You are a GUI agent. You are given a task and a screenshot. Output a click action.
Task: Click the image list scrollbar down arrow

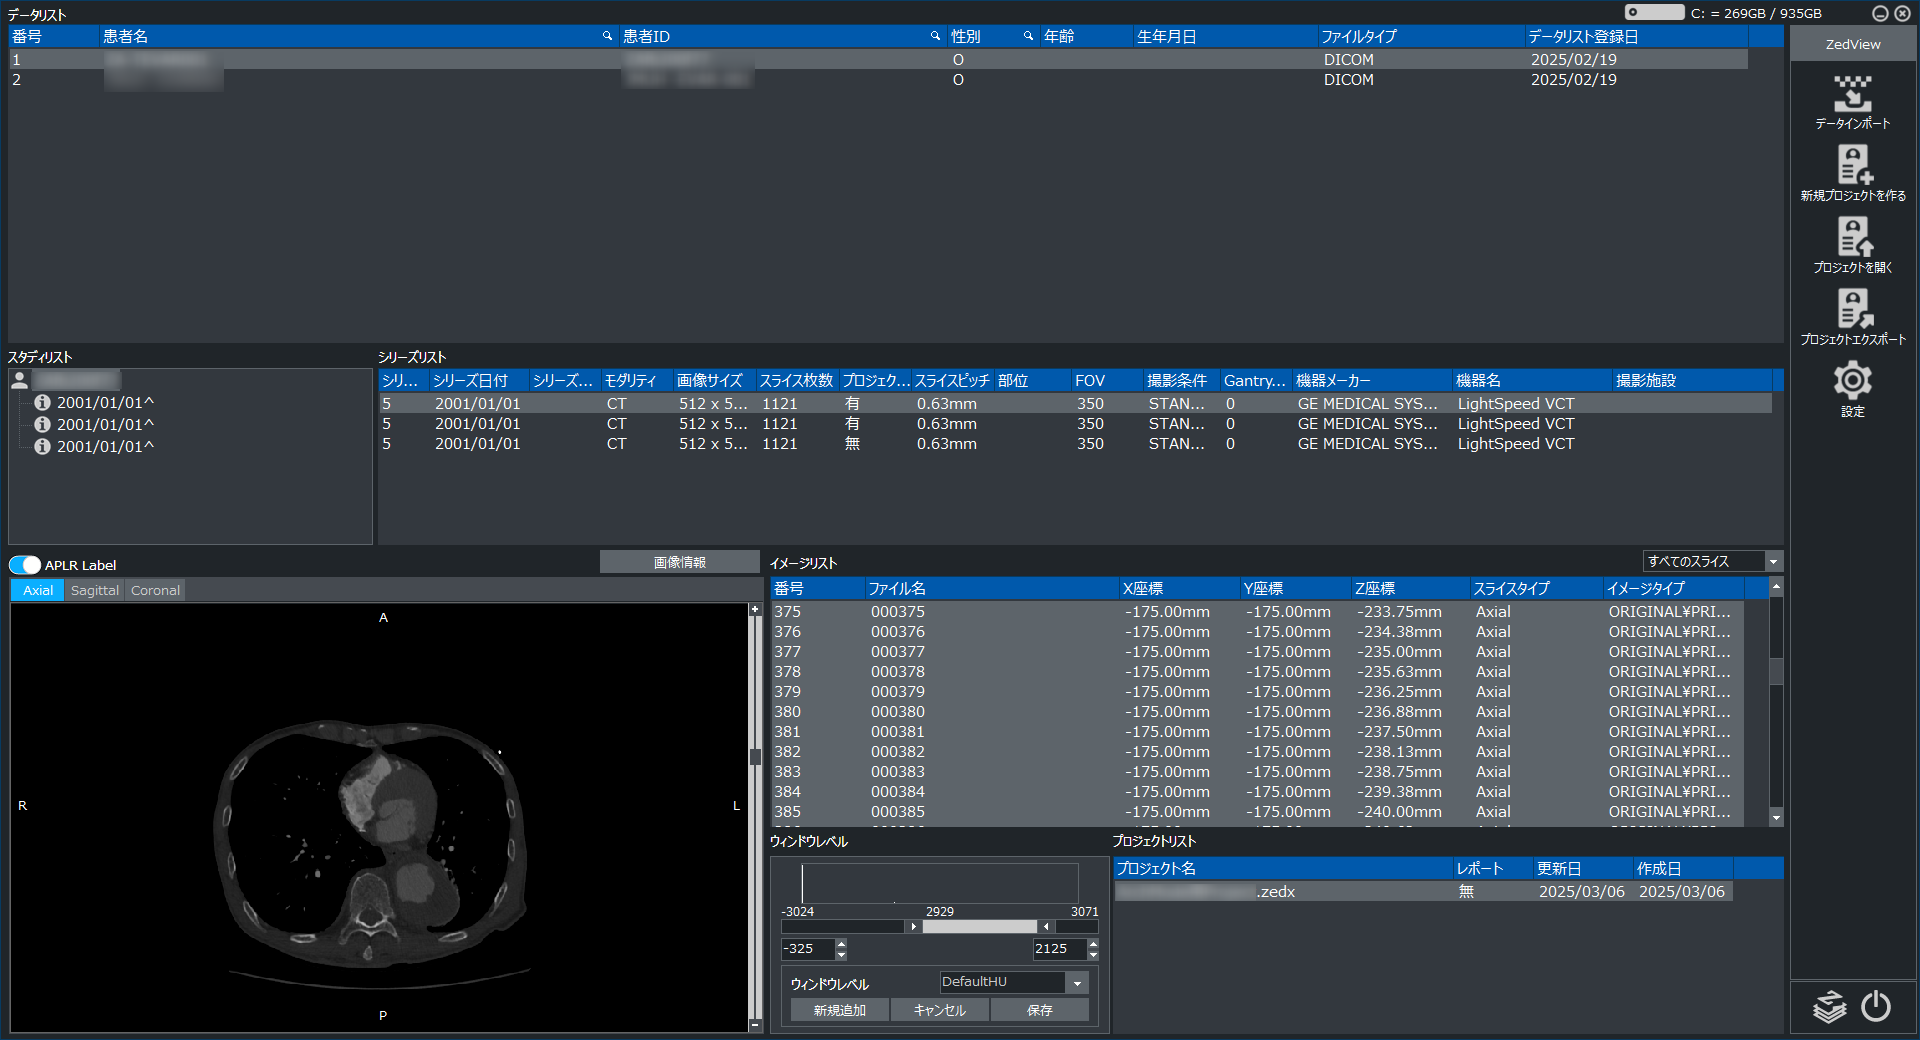coord(1776,818)
